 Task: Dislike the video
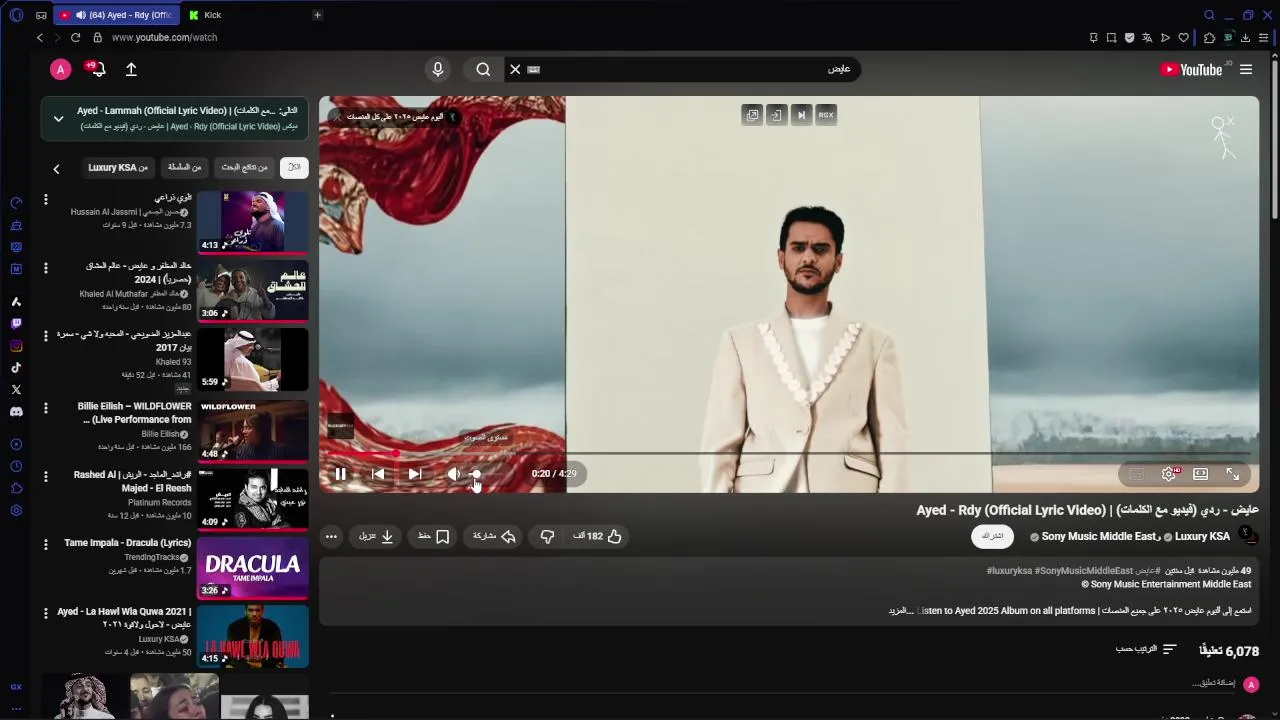click(547, 536)
